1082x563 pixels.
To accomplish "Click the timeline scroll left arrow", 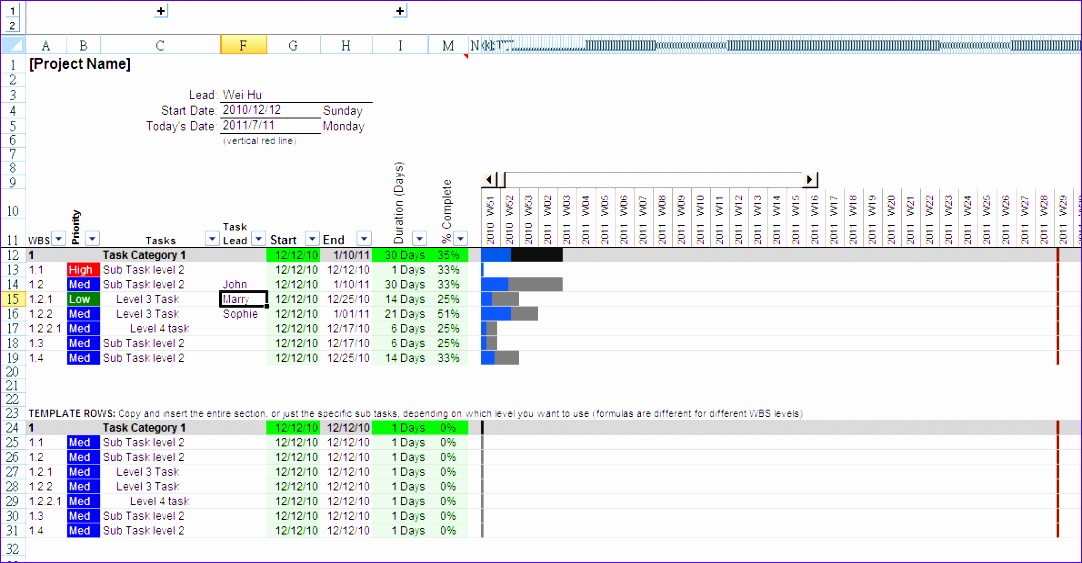I will click(489, 179).
